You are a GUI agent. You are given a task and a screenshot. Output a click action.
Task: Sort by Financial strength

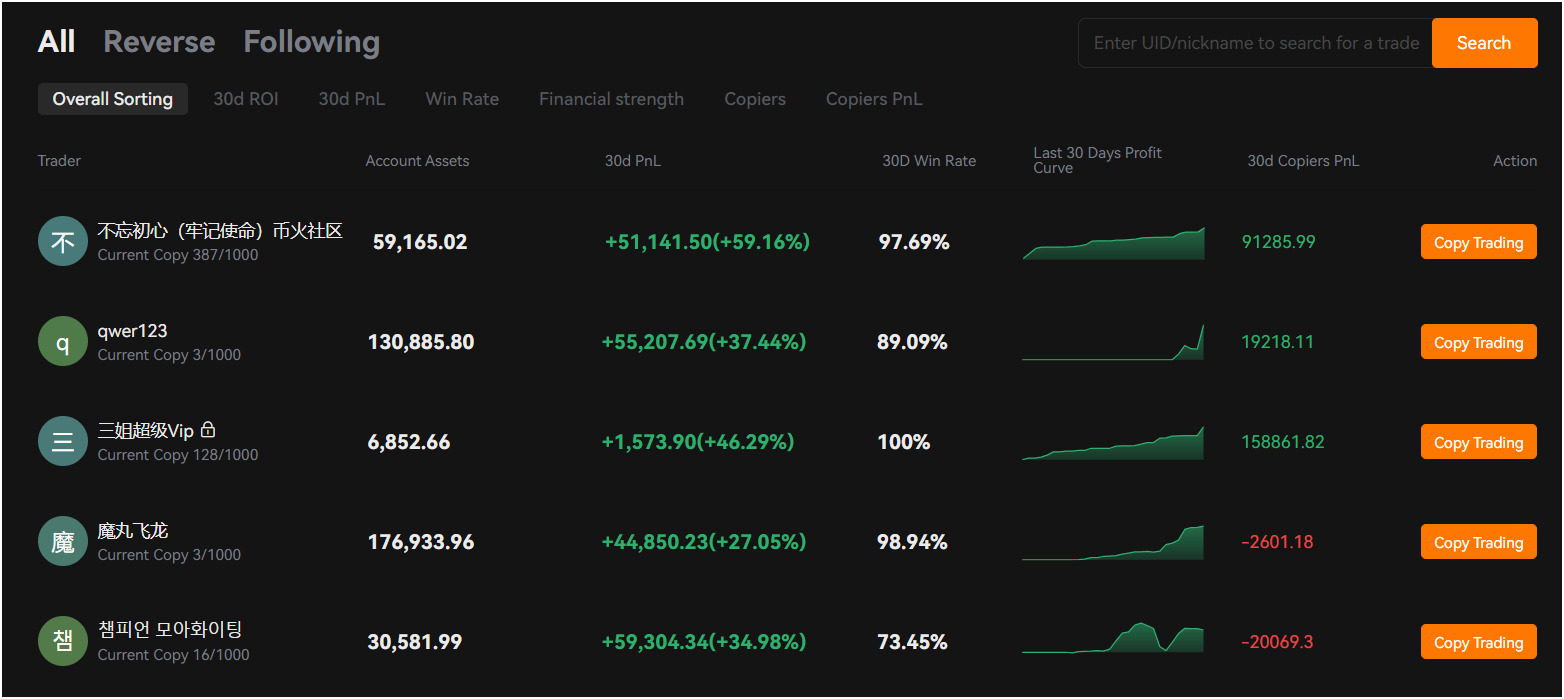tap(611, 99)
